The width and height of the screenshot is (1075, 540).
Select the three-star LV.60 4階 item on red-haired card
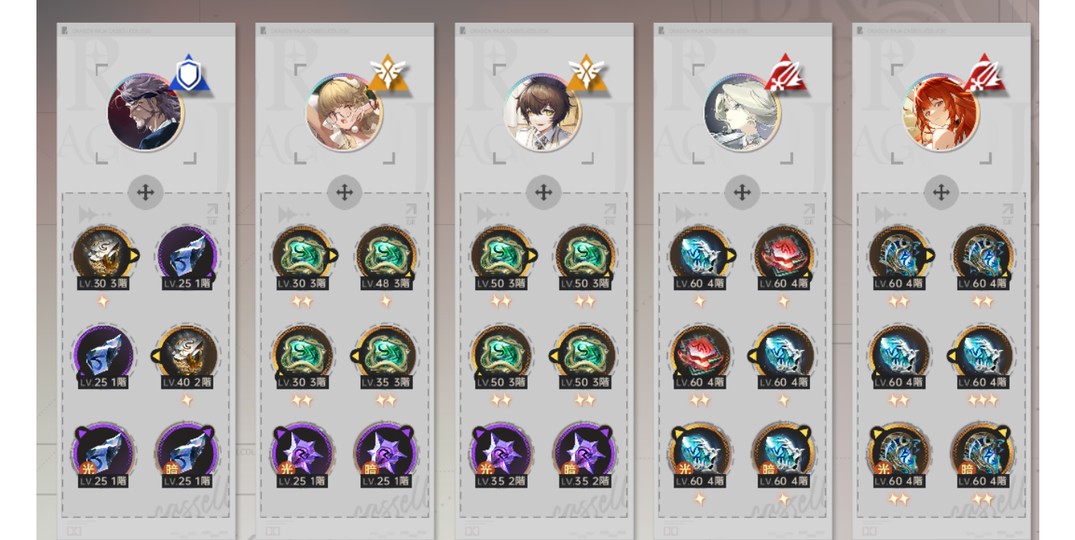pyautogui.click(x=982, y=356)
